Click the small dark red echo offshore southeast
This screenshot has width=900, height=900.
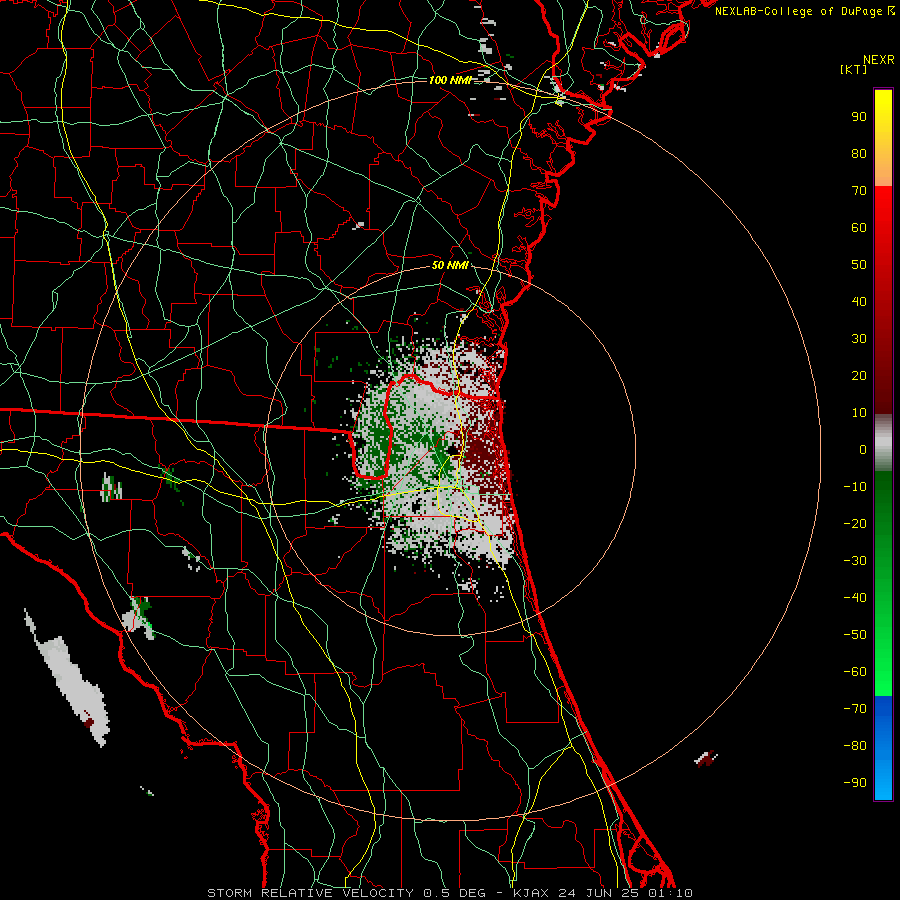[x=707, y=758]
